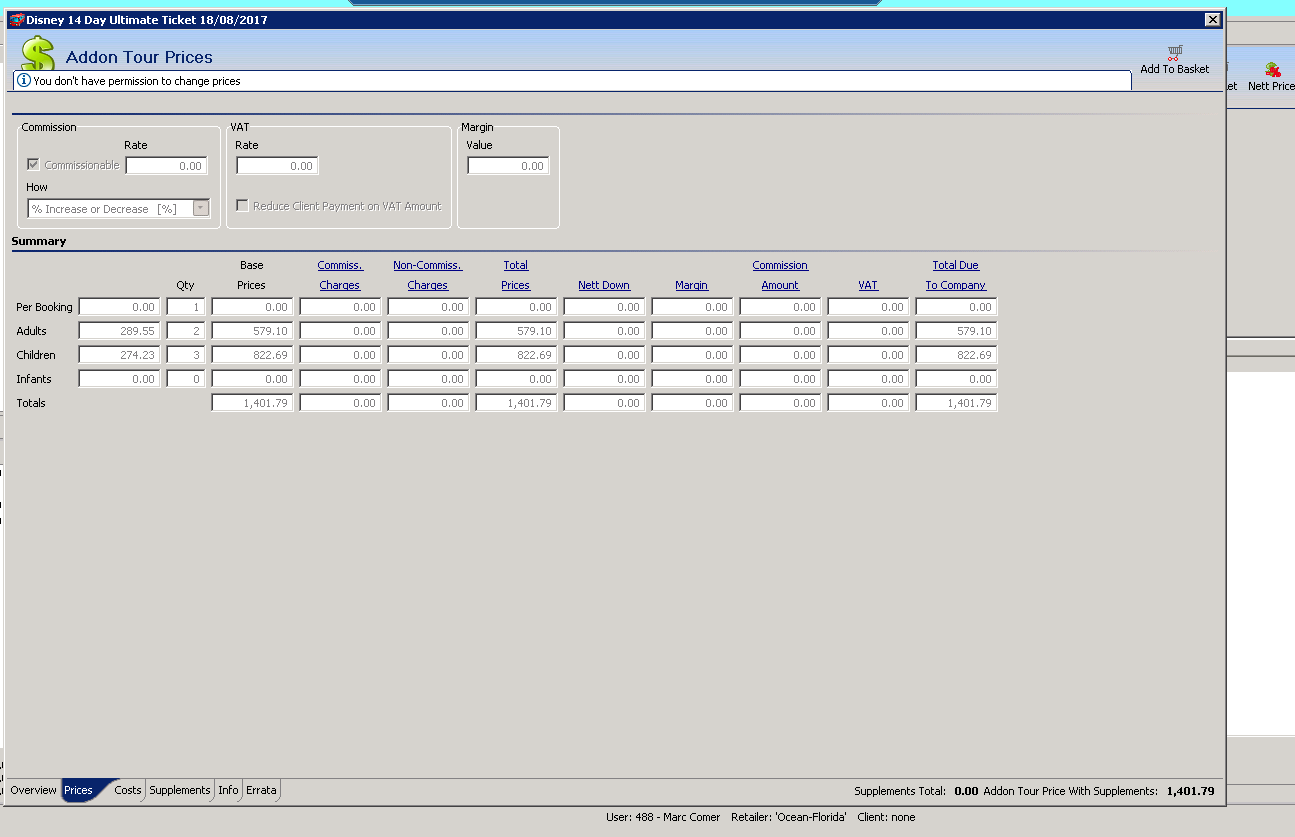Click the 'User: 488 - Marc Comer' status text
The height and width of the screenshot is (837, 1295).
[663, 817]
